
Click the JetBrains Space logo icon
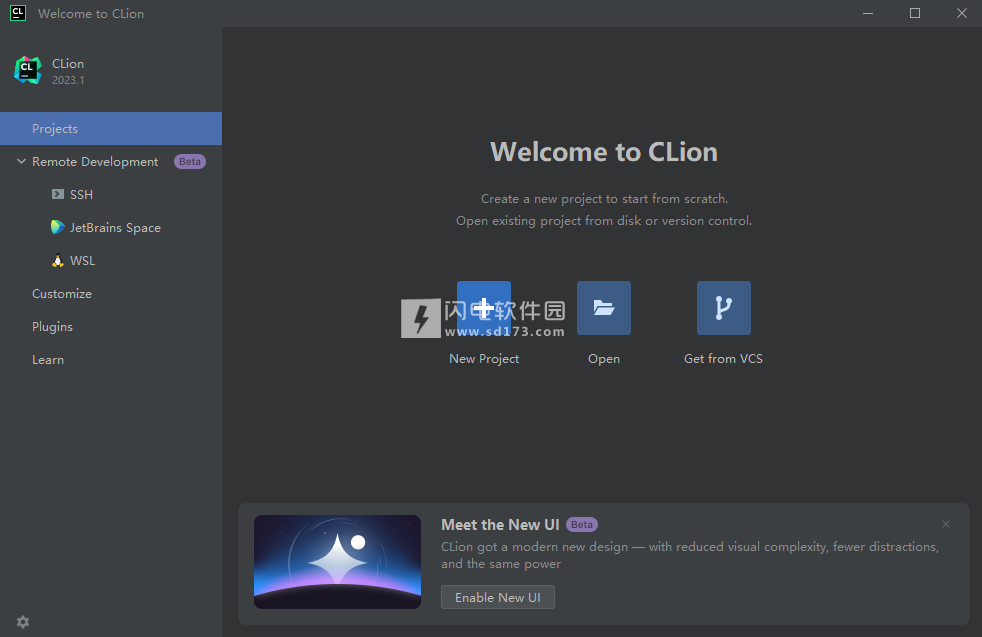[x=58, y=227]
